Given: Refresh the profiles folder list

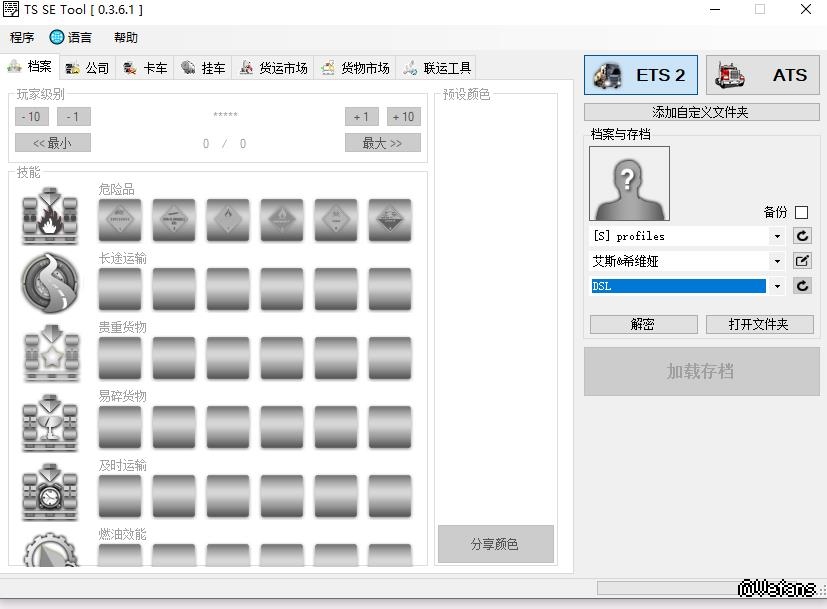Looking at the screenshot, I should point(802,236).
